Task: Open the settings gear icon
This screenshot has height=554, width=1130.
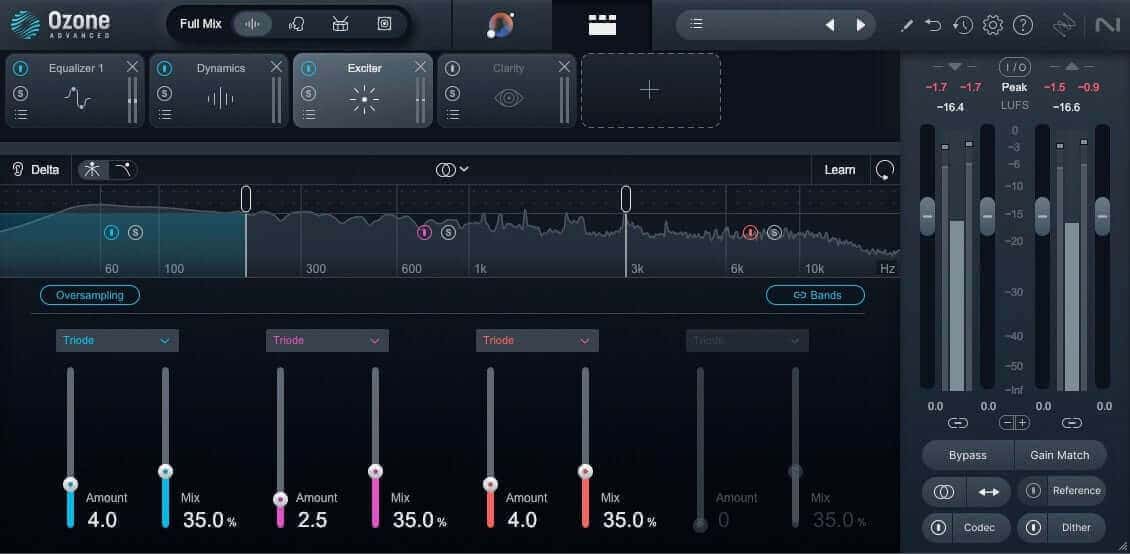Action: 993,25
